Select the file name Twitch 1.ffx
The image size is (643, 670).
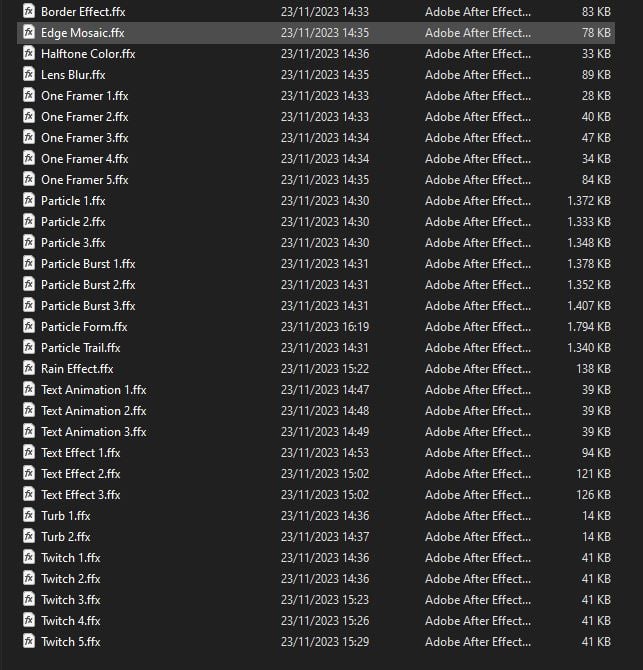point(71,558)
